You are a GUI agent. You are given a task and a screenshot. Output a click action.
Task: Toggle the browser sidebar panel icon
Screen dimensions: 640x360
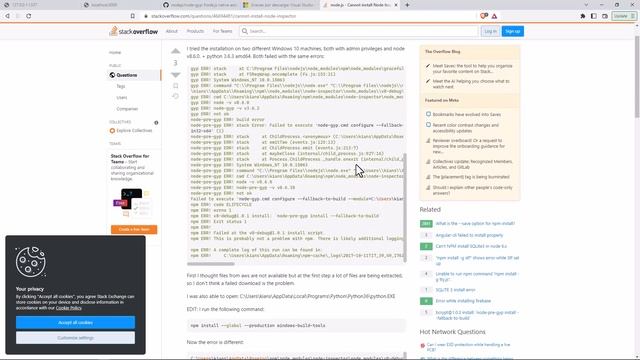(x=593, y=16)
